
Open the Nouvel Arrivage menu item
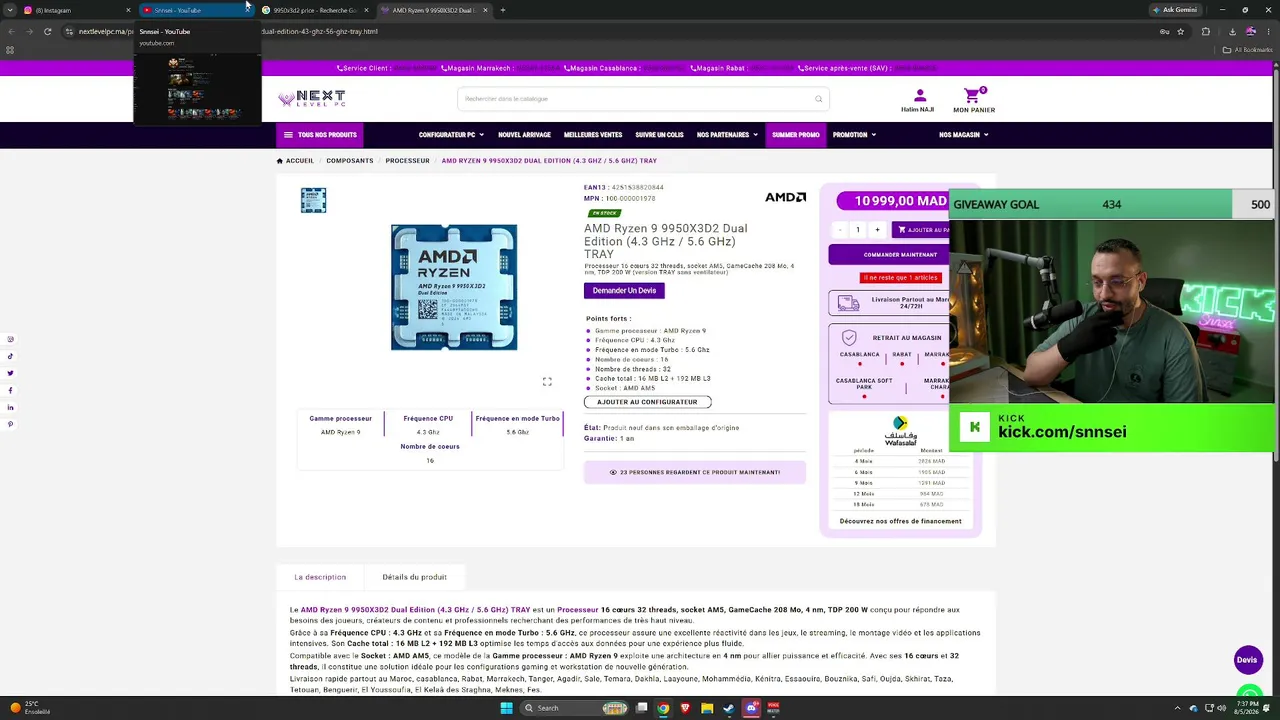point(524,135)
